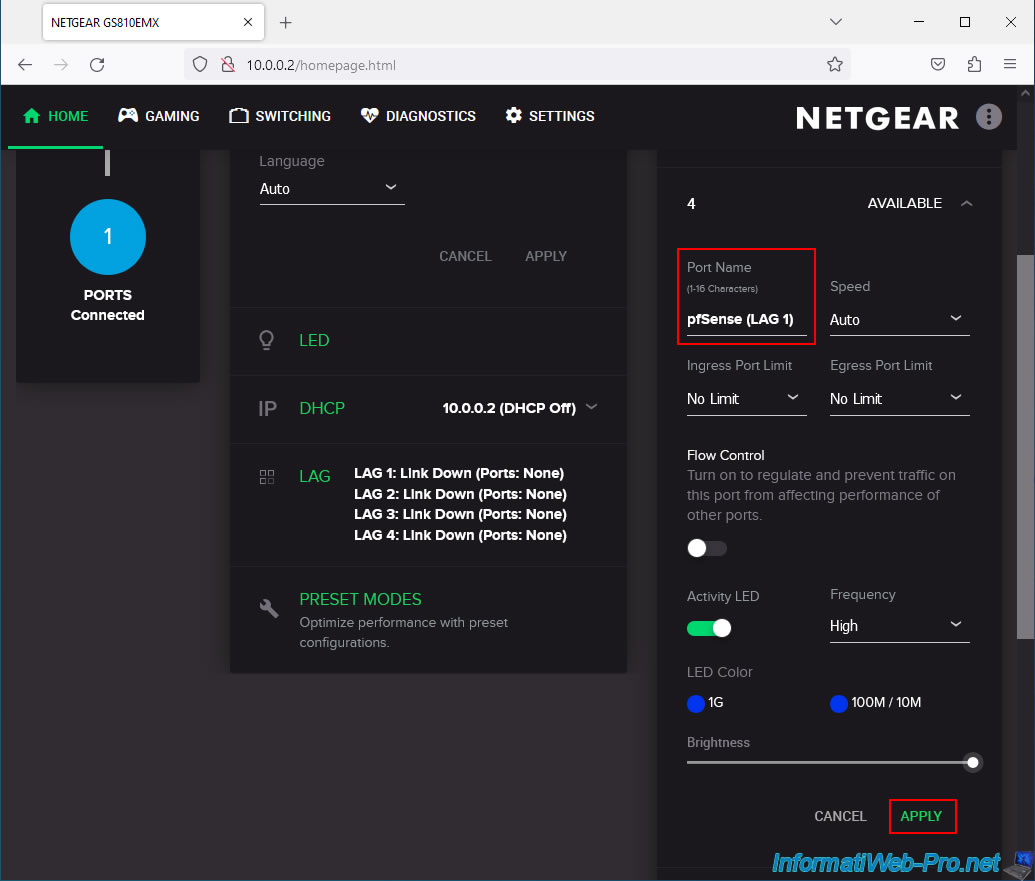This screenshot has height=881, width=1035.
Task: Open the Speed dropdown
Action: coord(899,320)
